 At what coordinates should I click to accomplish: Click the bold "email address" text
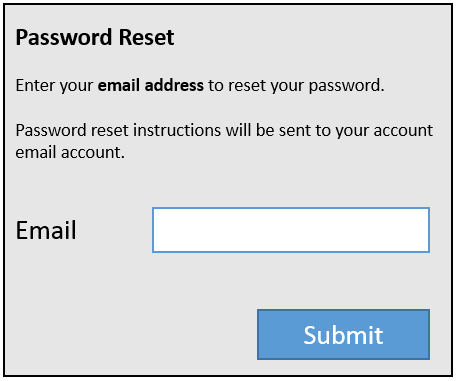point(150,85)
